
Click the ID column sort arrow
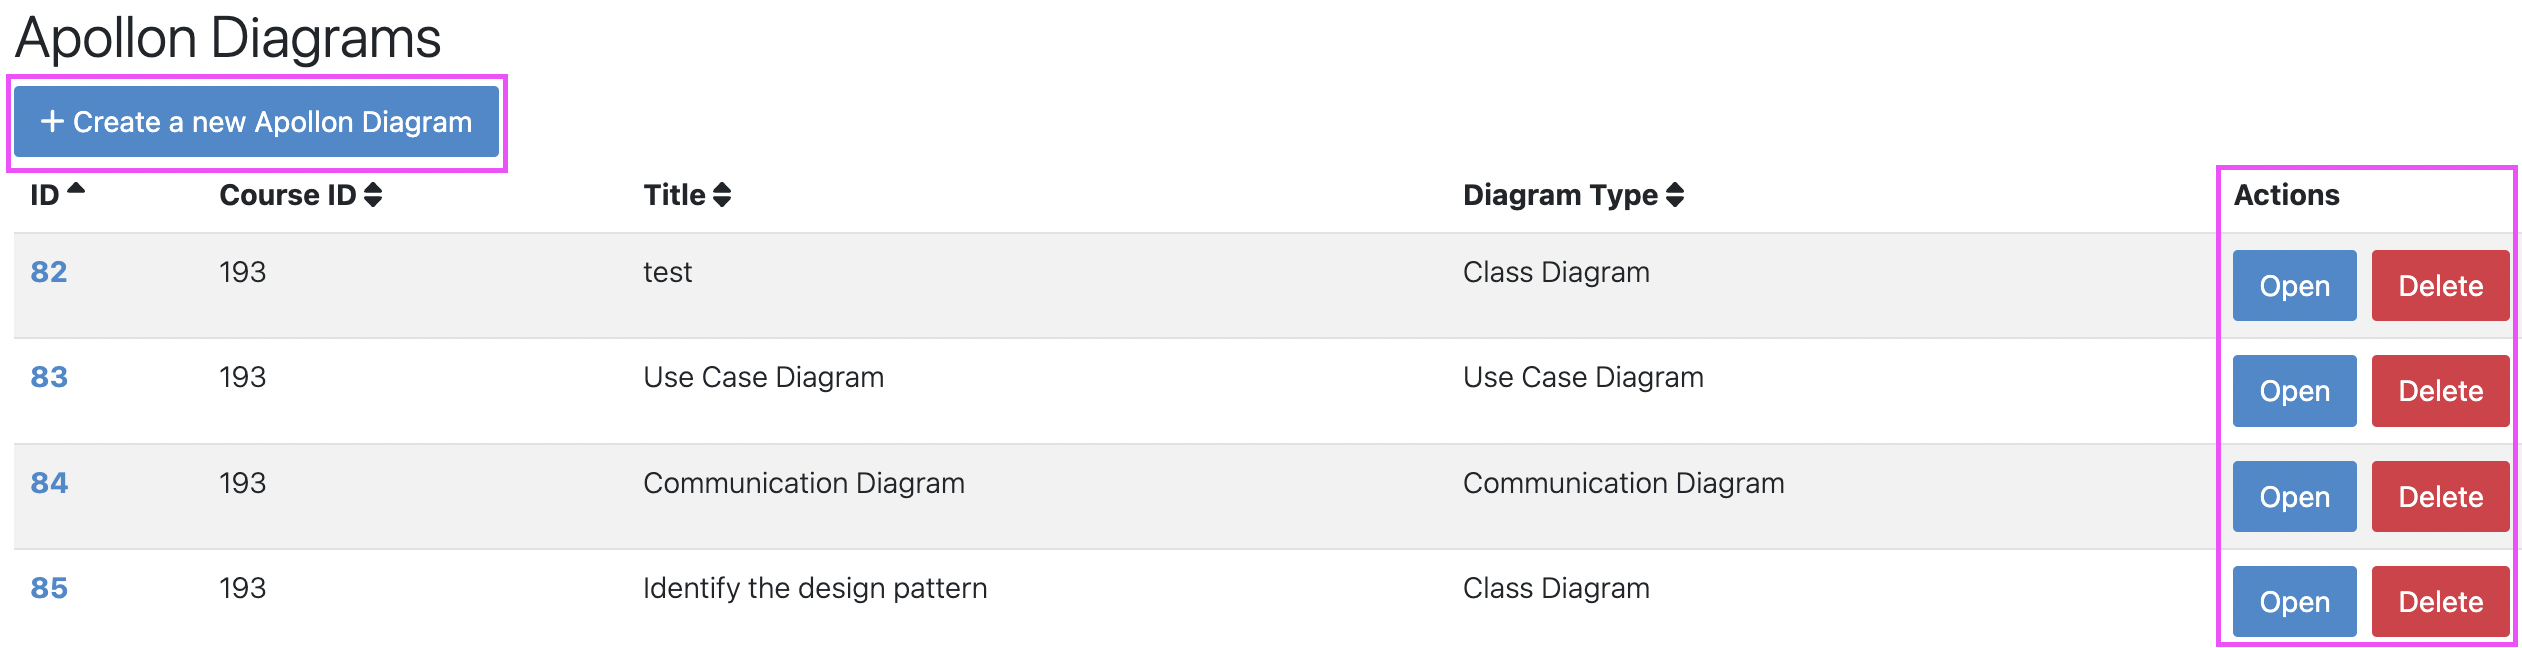pyautogui.click(x=75, y=188)
